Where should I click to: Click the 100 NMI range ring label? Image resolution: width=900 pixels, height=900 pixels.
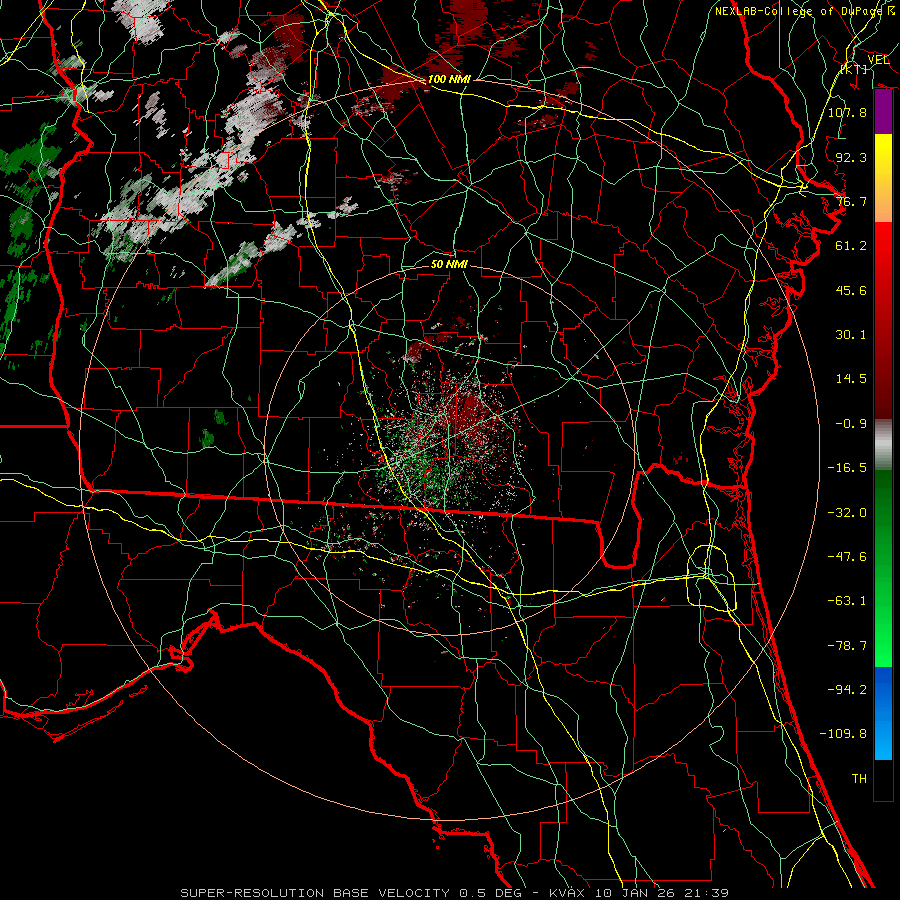point(449,79)
